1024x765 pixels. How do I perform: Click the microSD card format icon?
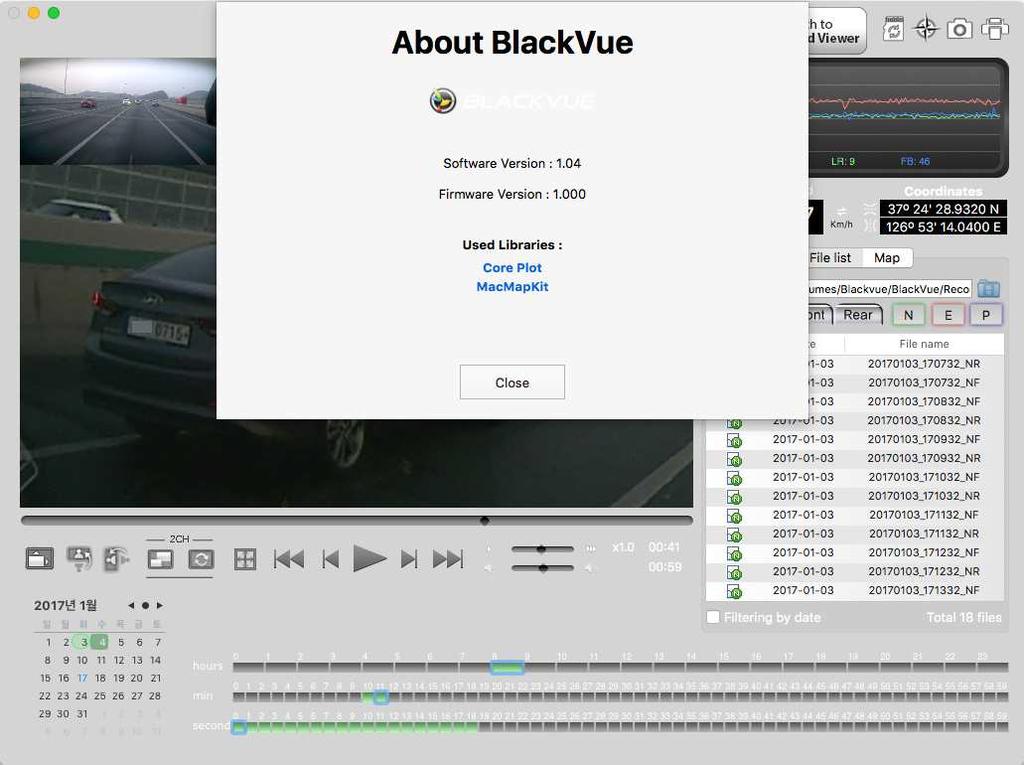tap(893, 29)
